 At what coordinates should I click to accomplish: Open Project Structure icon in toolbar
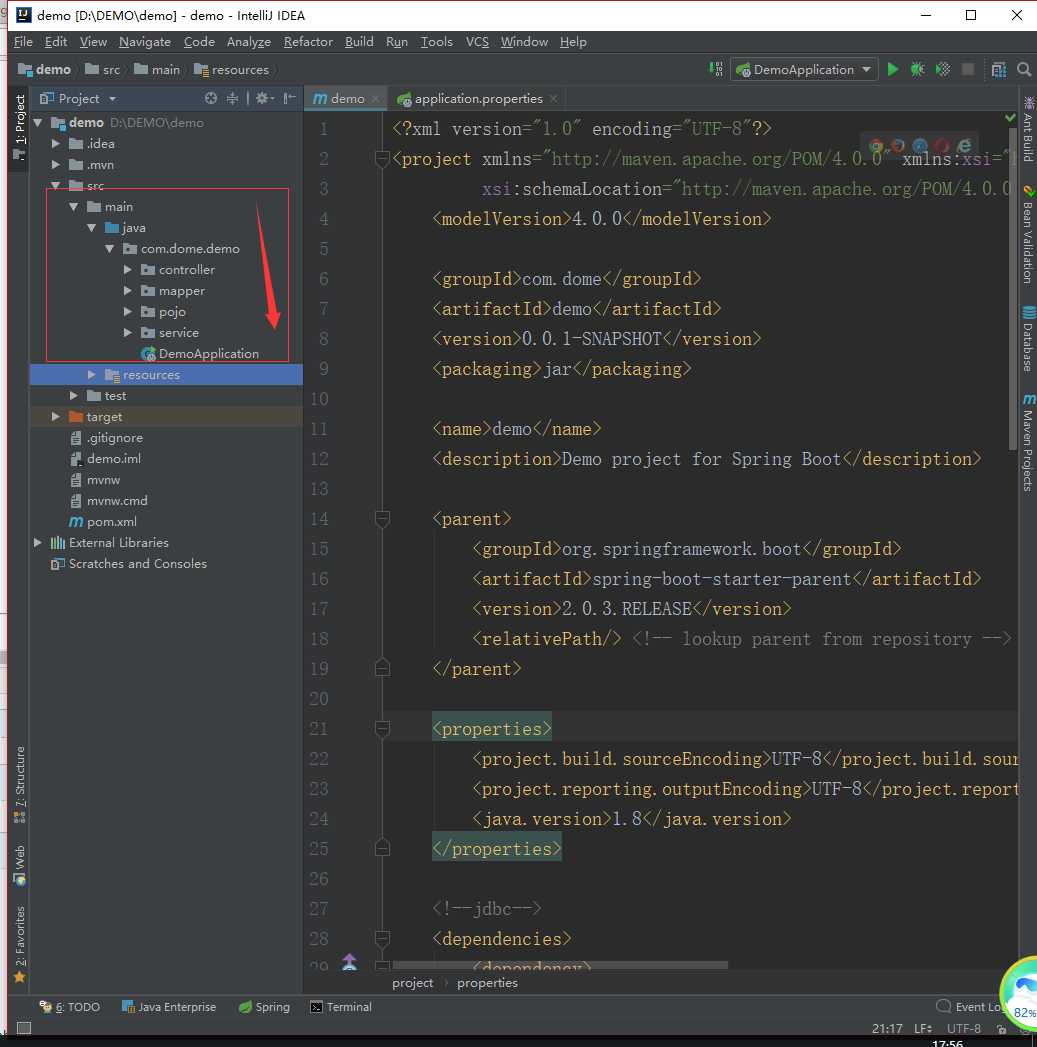(x=999, y=69)
